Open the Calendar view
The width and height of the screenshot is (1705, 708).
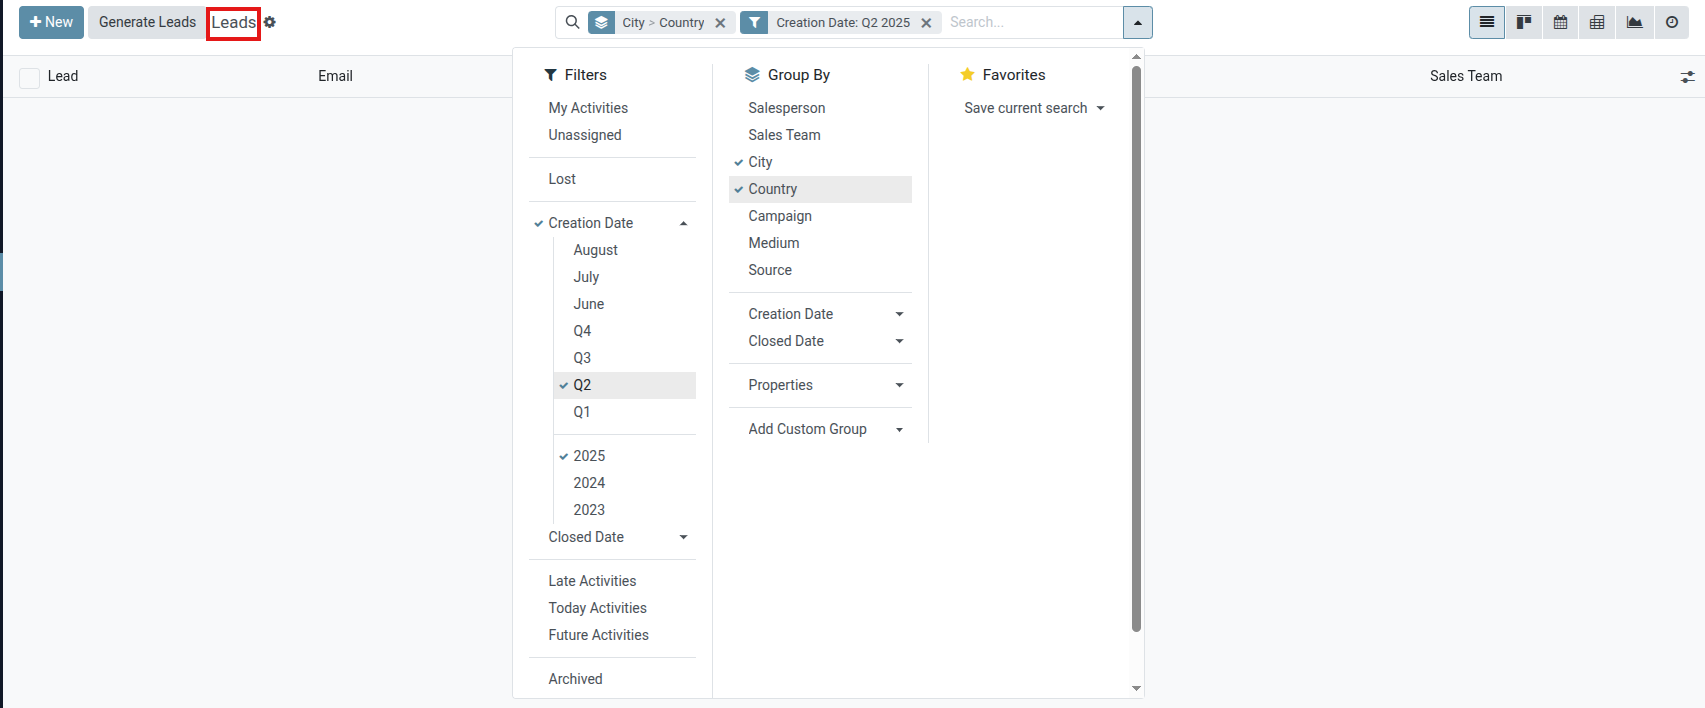point(1560,22)
